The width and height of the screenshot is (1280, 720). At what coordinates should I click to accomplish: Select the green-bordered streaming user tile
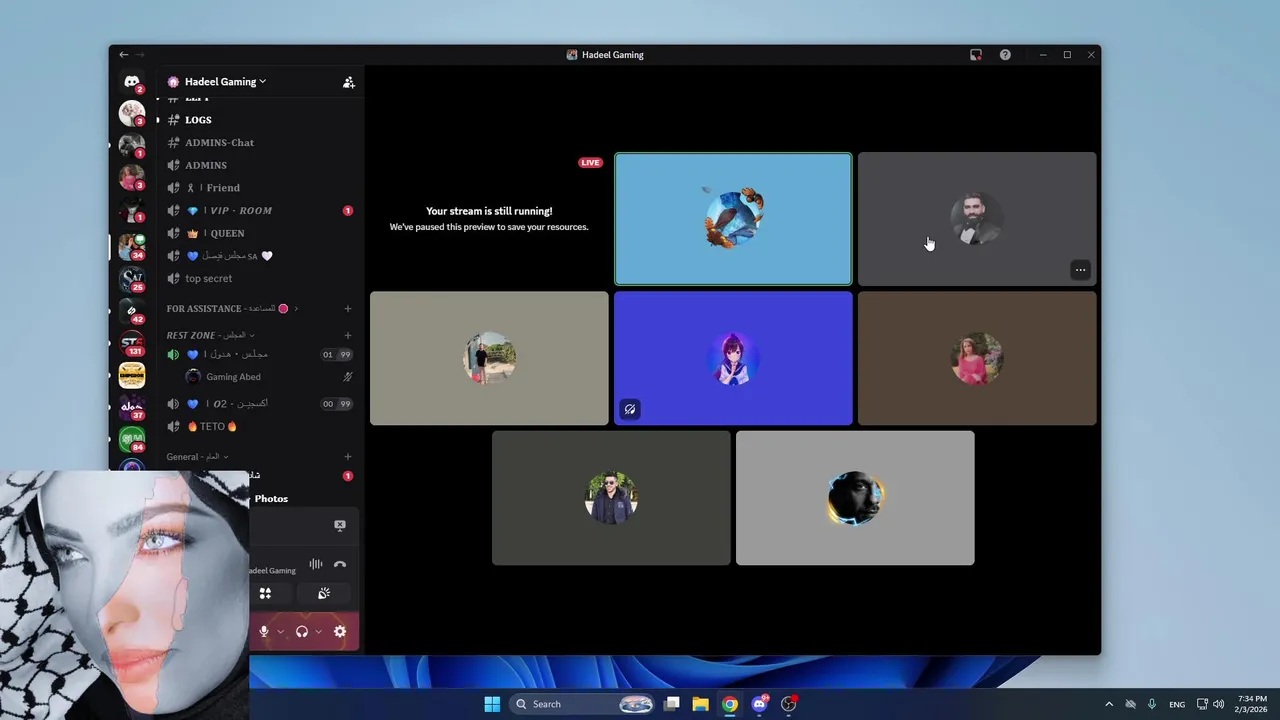pyautogui.click(x=733, y=219)
